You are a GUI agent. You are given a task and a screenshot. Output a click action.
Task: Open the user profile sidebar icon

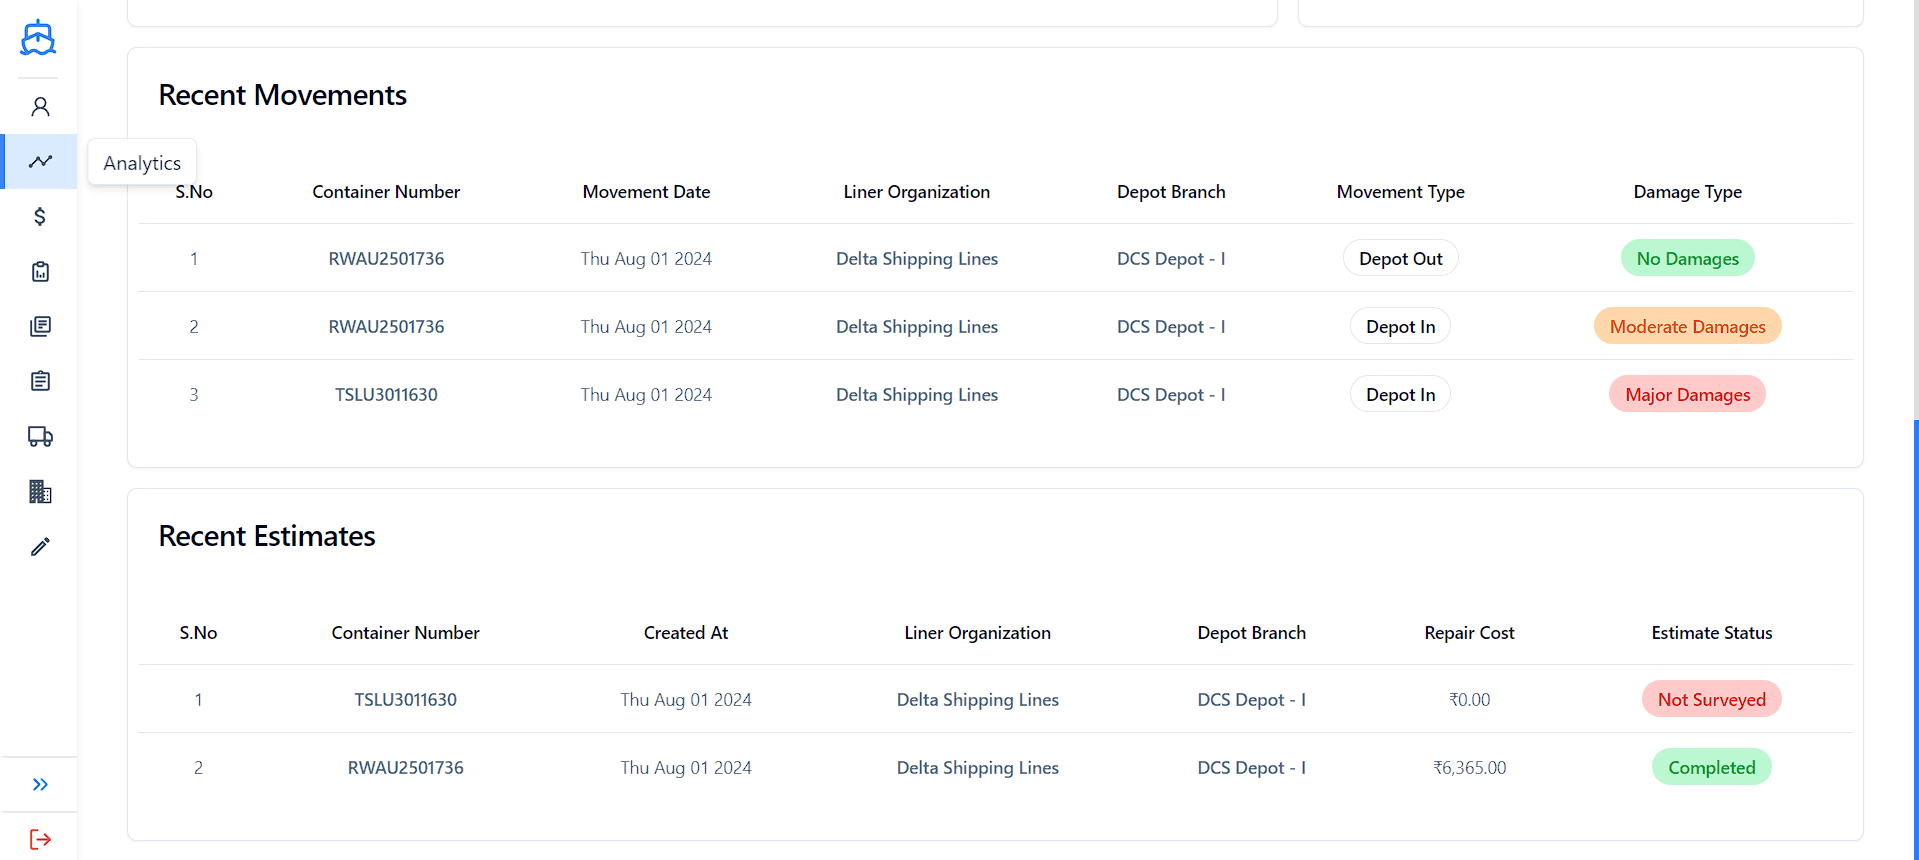pos(40,107)
